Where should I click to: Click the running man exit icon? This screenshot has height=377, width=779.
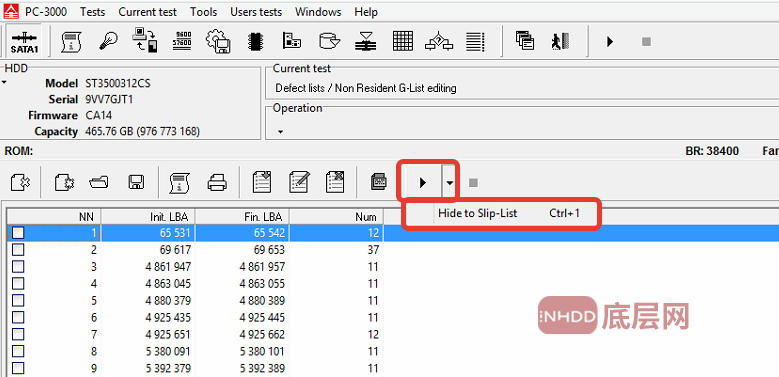coord(561,41)
